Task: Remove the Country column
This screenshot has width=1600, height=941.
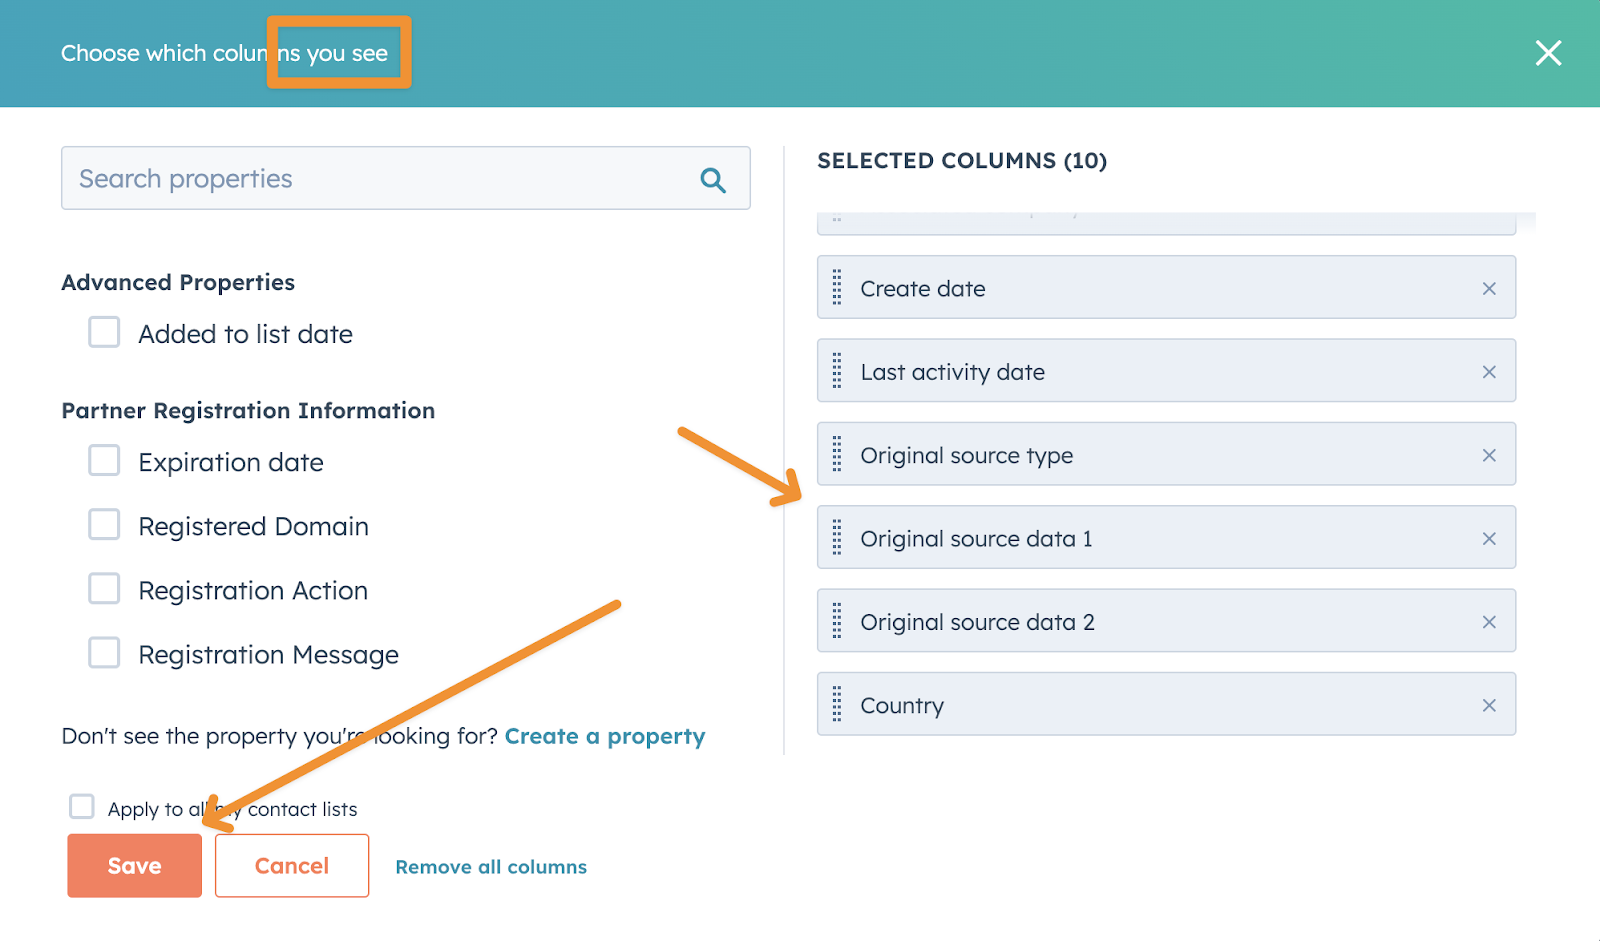Action: pyautogui.click(x=1488, y=705)
